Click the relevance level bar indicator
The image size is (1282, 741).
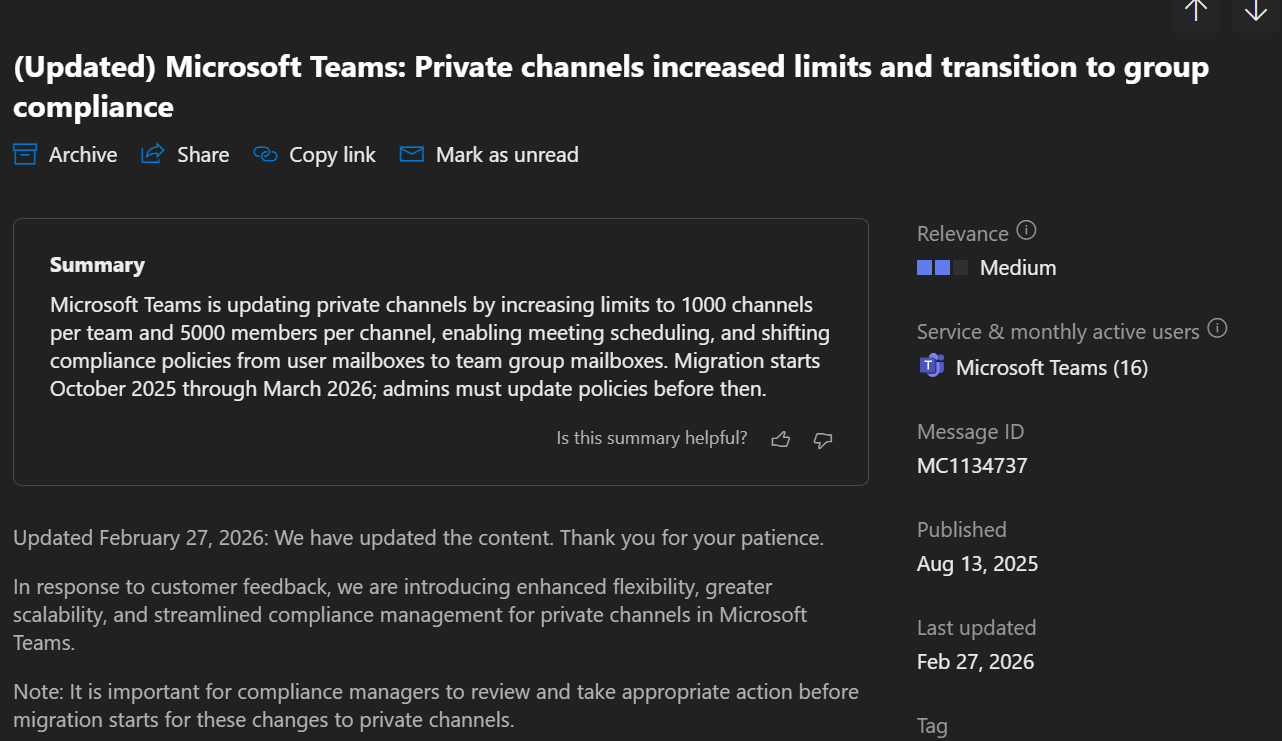coord(942,267)
